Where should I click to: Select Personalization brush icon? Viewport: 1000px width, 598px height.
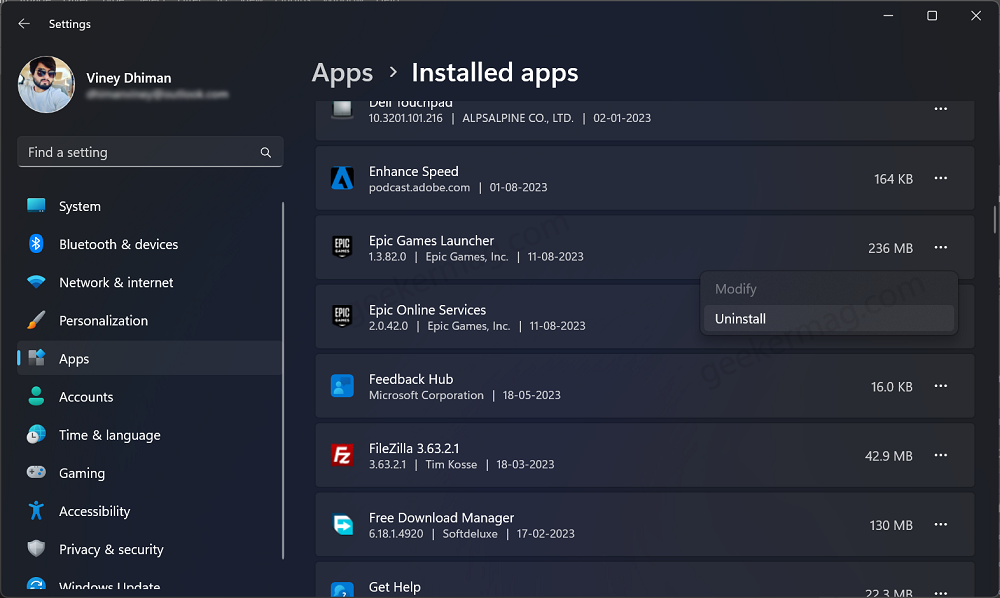tap(36, 320)
